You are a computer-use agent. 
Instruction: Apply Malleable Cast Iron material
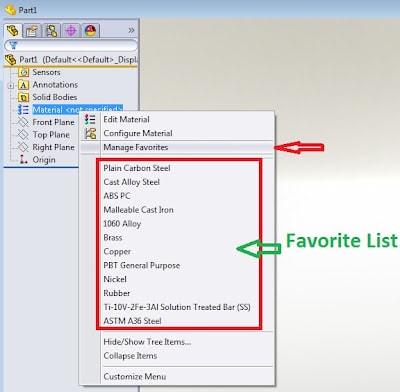[138, 210]
